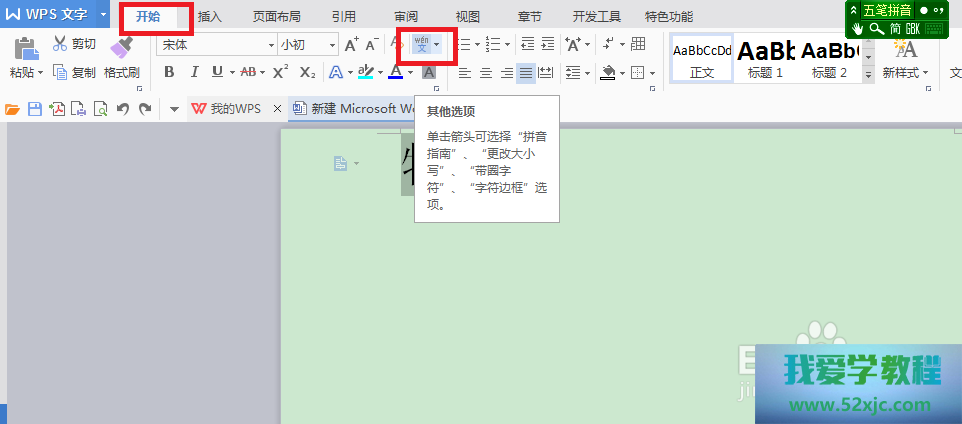Expand the phonetic guide options arrow
This screenshot has height=424, width=962.
pos(437,45)
